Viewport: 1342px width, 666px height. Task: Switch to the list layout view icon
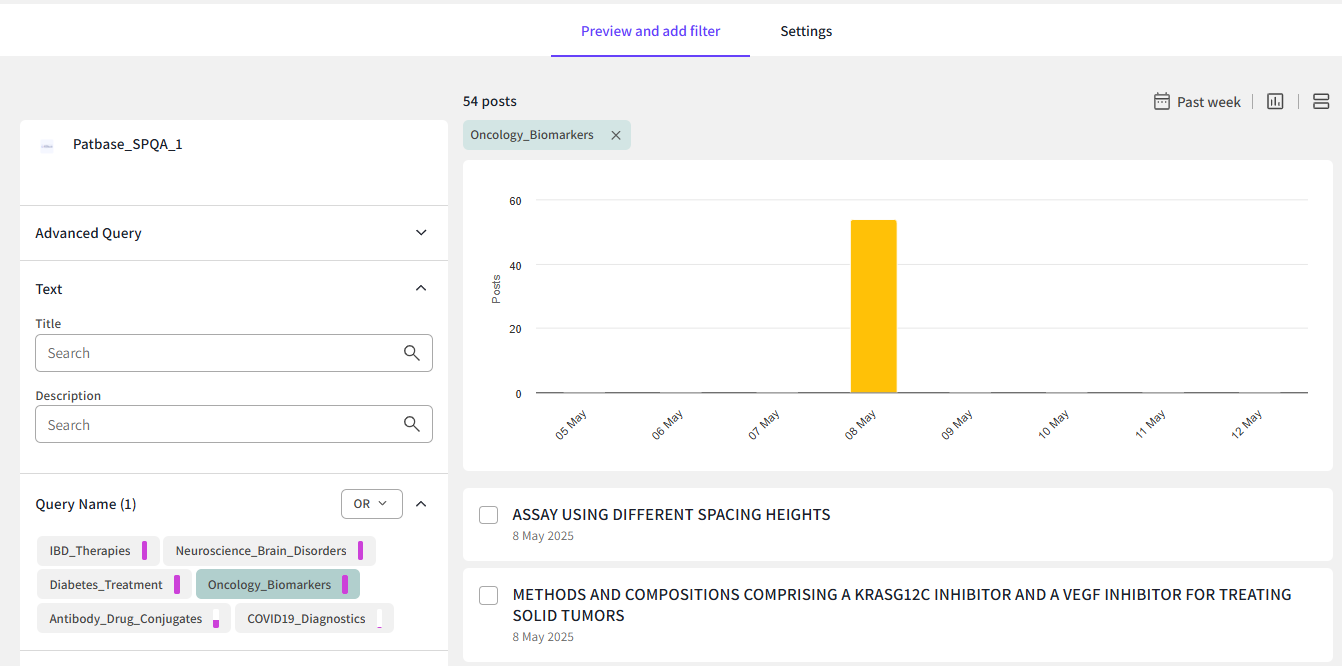tap(1321, 101)
